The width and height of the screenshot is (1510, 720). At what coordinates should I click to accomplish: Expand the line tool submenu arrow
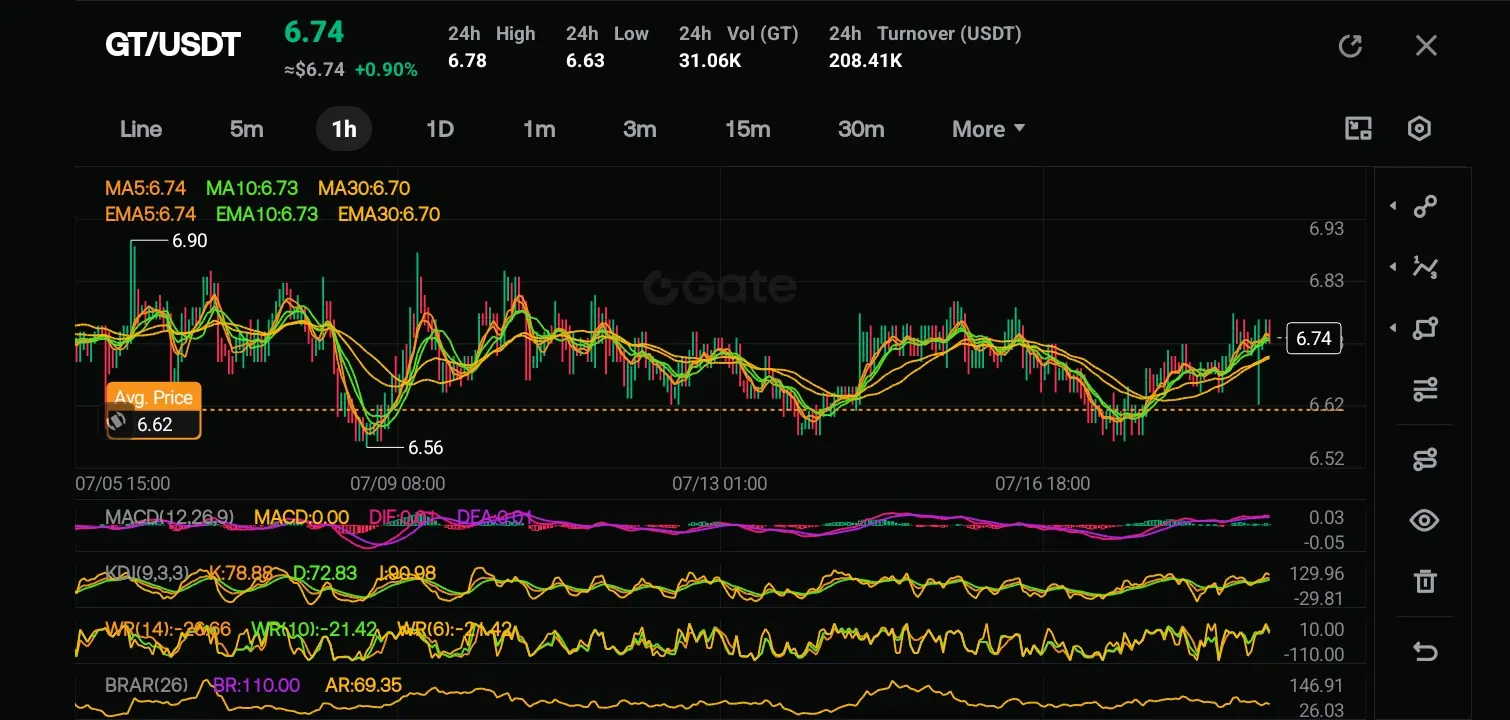pos(1393,206)
